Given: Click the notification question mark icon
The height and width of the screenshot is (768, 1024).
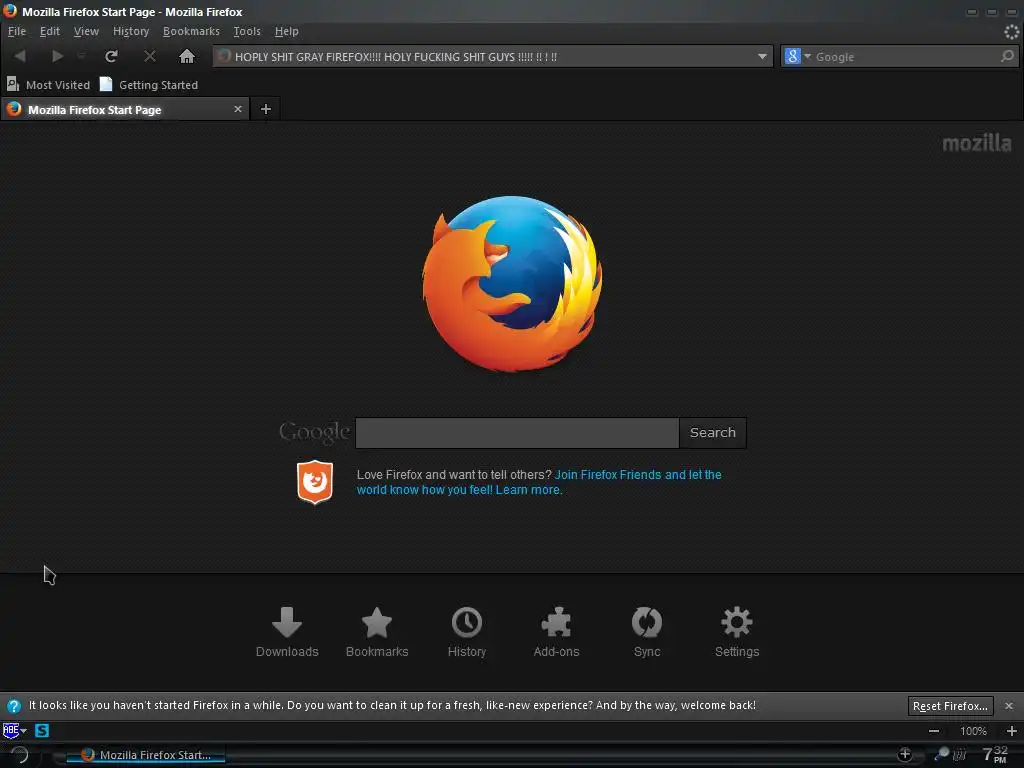Looking at the screenshot, I should click(x=14, y=706).
